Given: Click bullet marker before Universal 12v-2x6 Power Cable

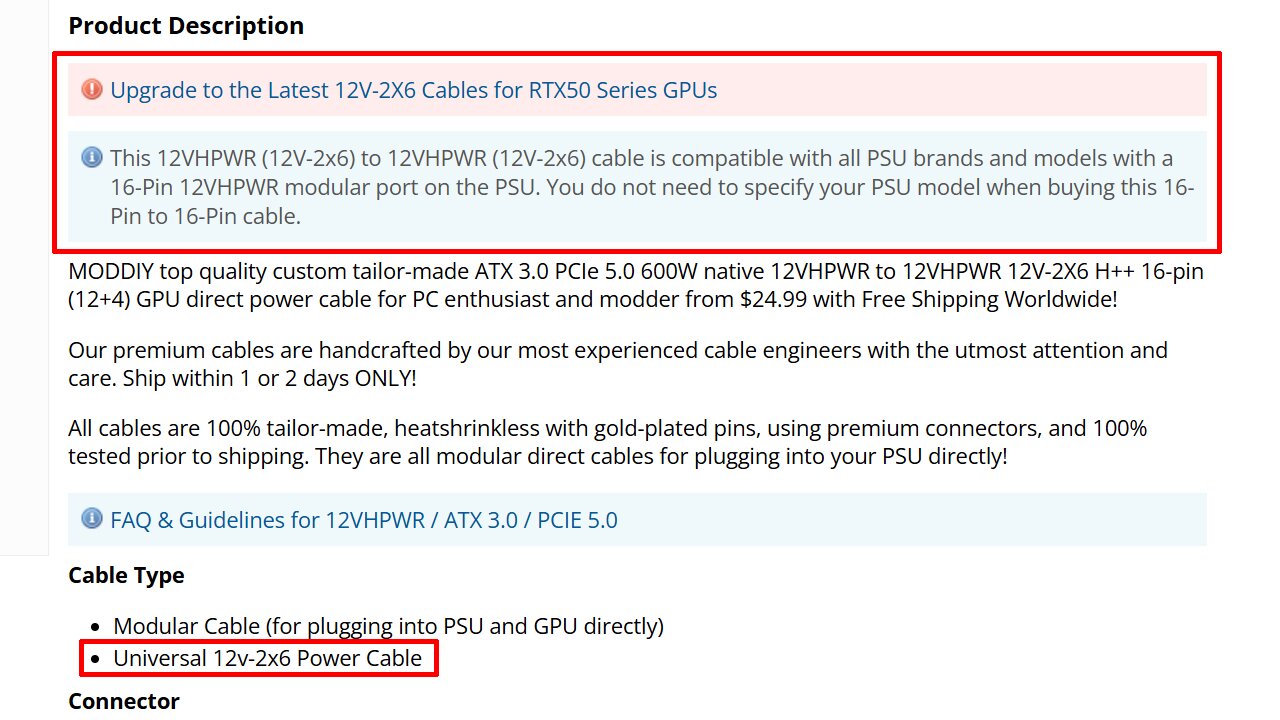Looking at the screenshot, I should point(95,659).
